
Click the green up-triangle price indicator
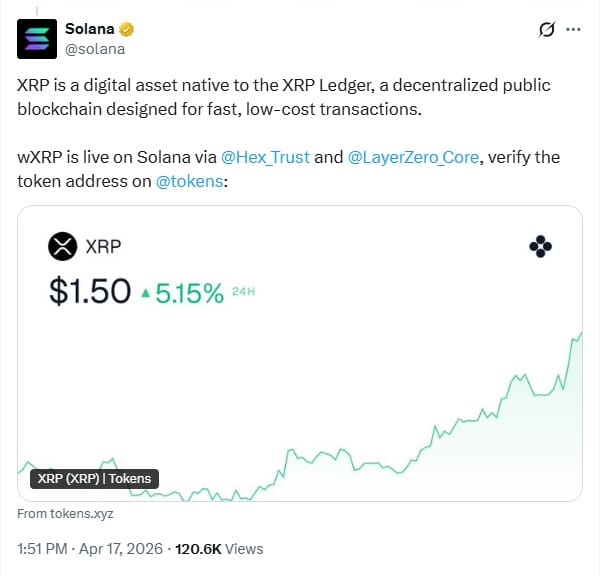(146, 293)
